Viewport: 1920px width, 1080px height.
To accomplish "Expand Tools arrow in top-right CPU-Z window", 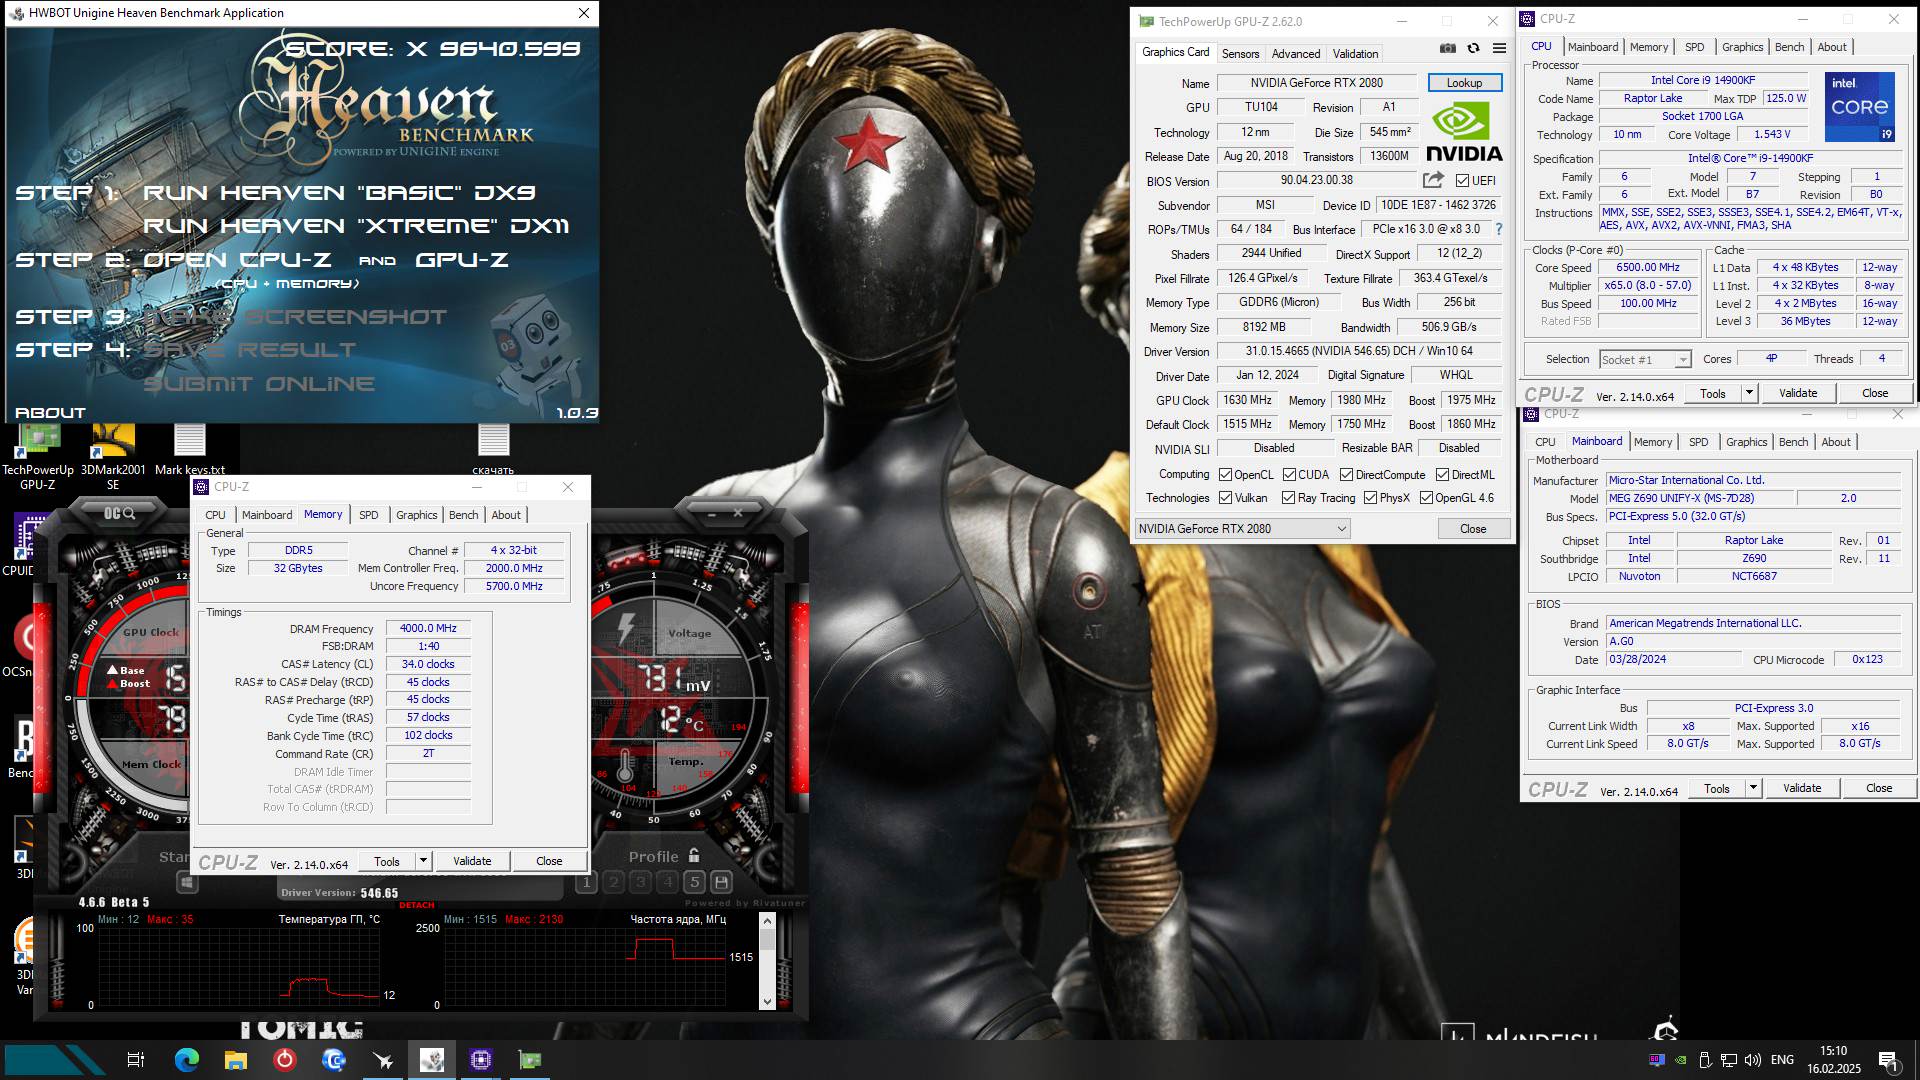I will click(1749, 393).
